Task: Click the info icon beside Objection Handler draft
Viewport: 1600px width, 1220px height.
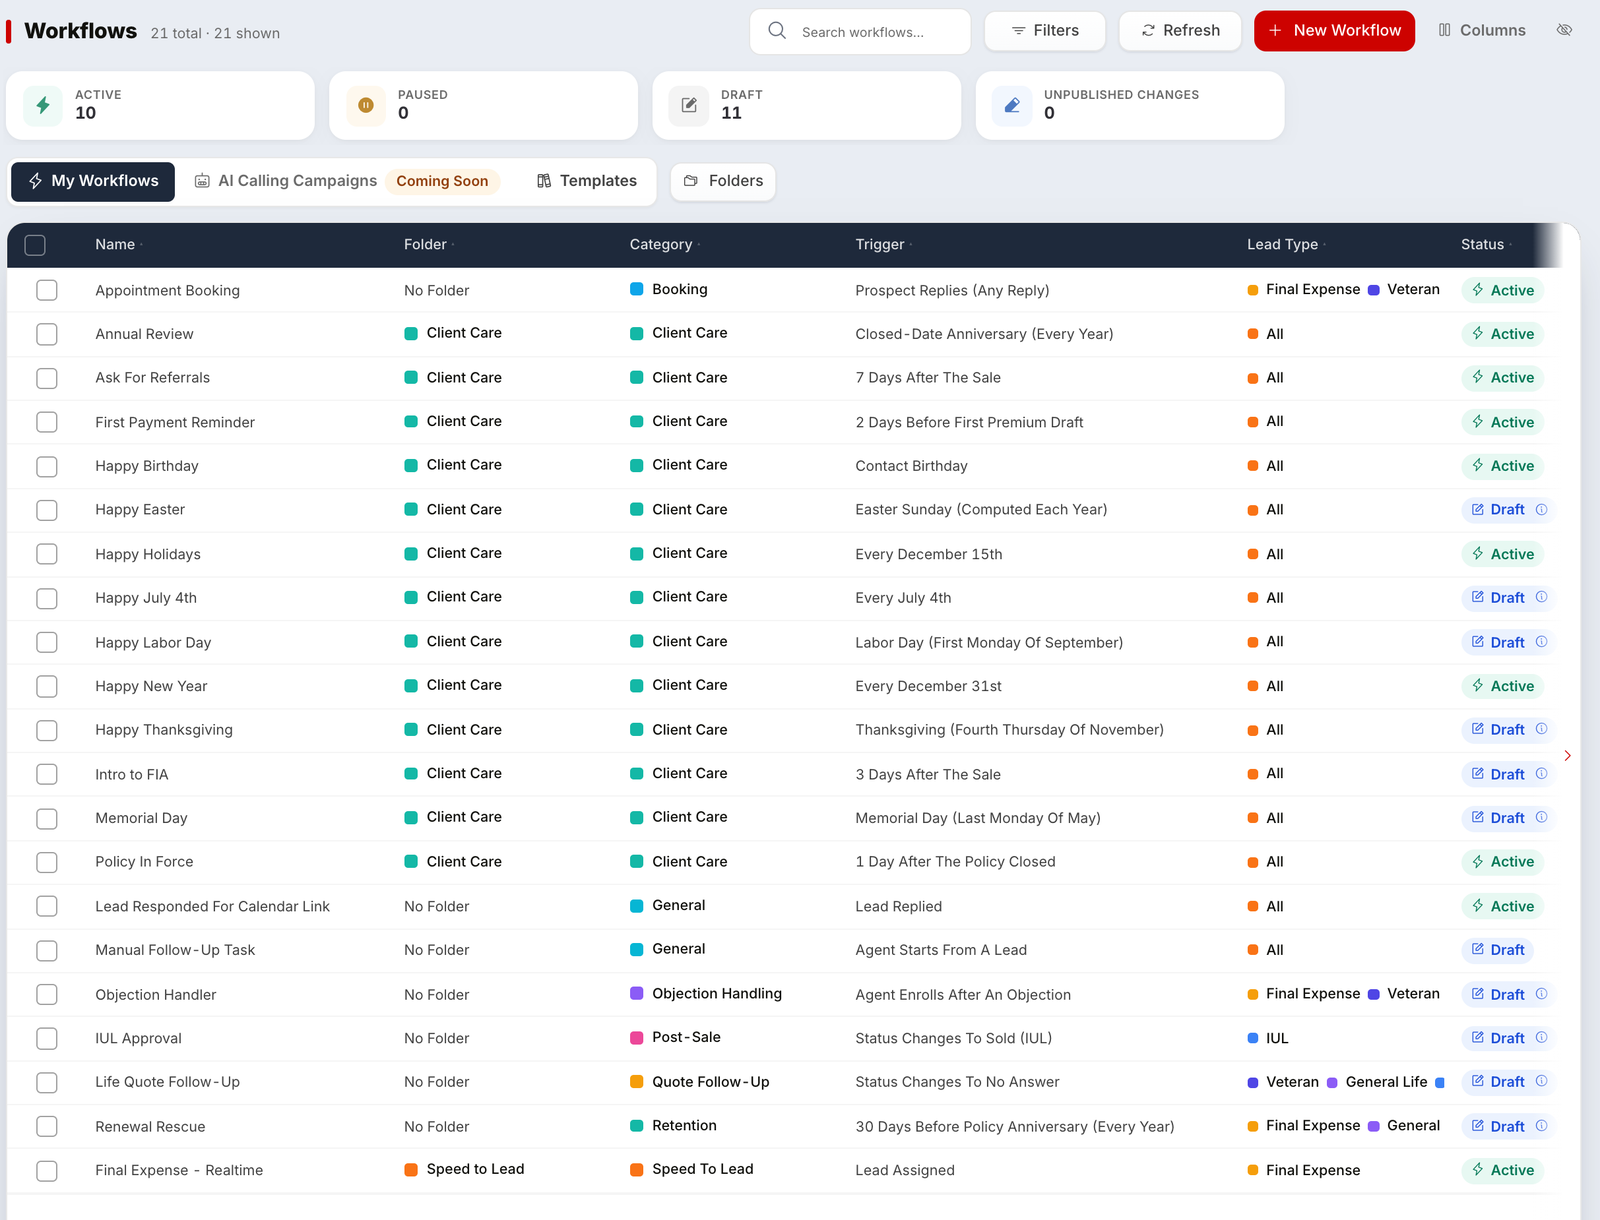Action: coord(1541,993)
